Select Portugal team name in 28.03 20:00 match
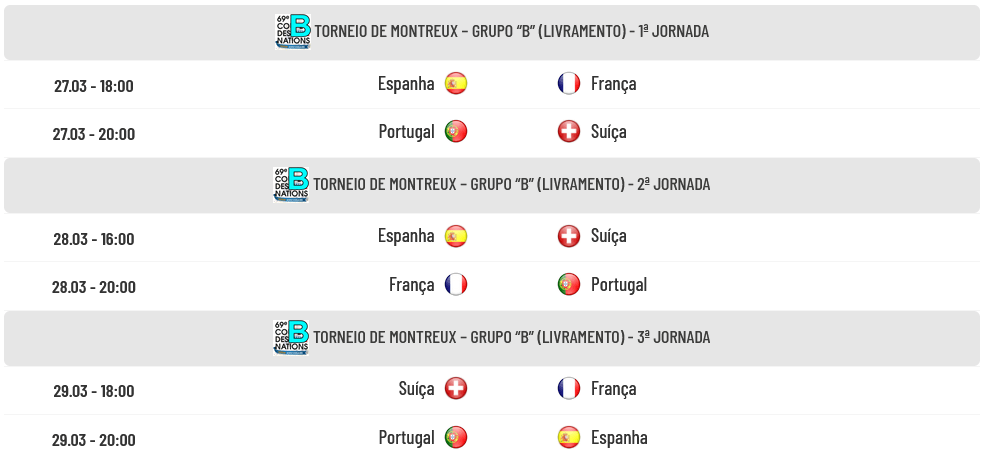The image size is (982, 473). (619, 285)
